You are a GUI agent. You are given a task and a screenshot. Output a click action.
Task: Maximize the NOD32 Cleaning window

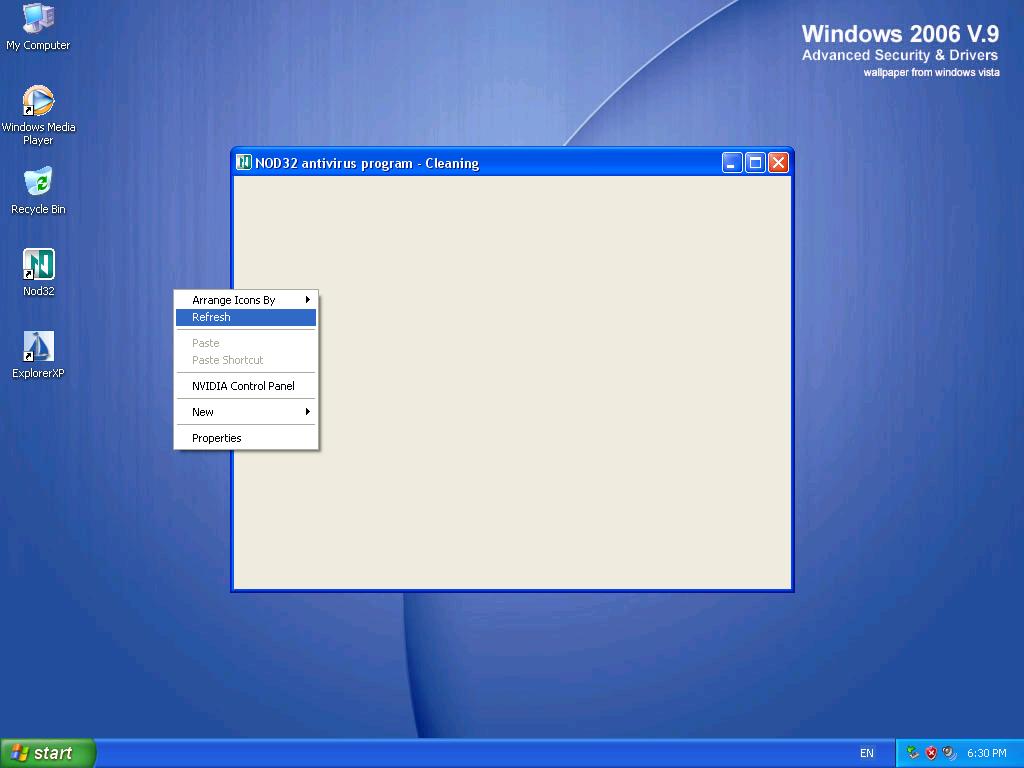pyautogui.click(x=756, y=163)
